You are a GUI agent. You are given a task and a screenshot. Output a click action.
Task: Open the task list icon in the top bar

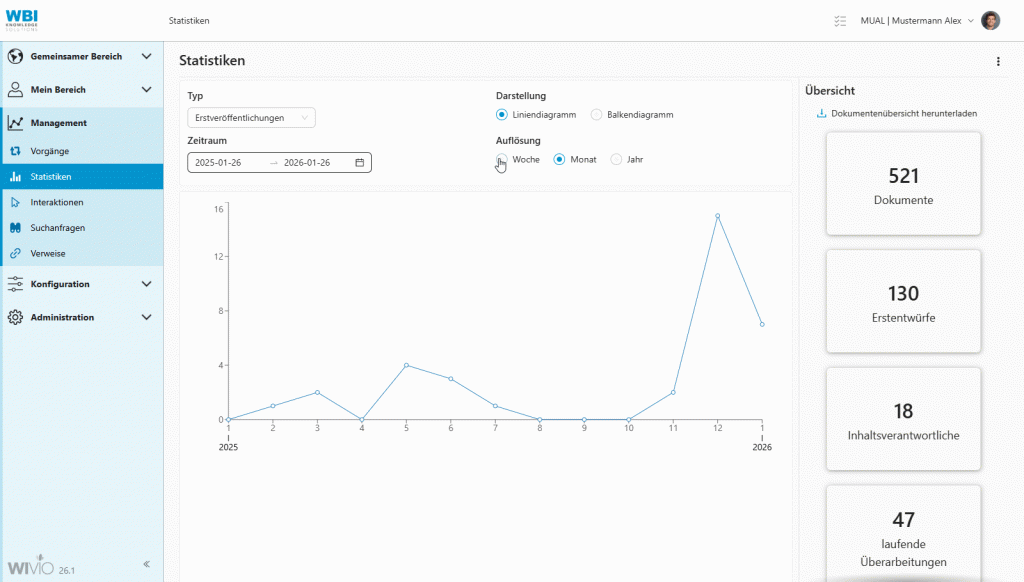pos(840,20)
